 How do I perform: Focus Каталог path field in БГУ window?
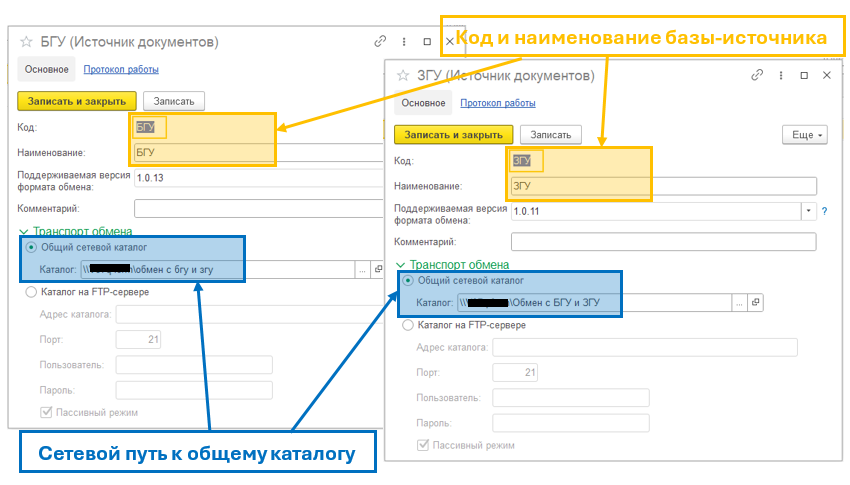click(218, 269)
